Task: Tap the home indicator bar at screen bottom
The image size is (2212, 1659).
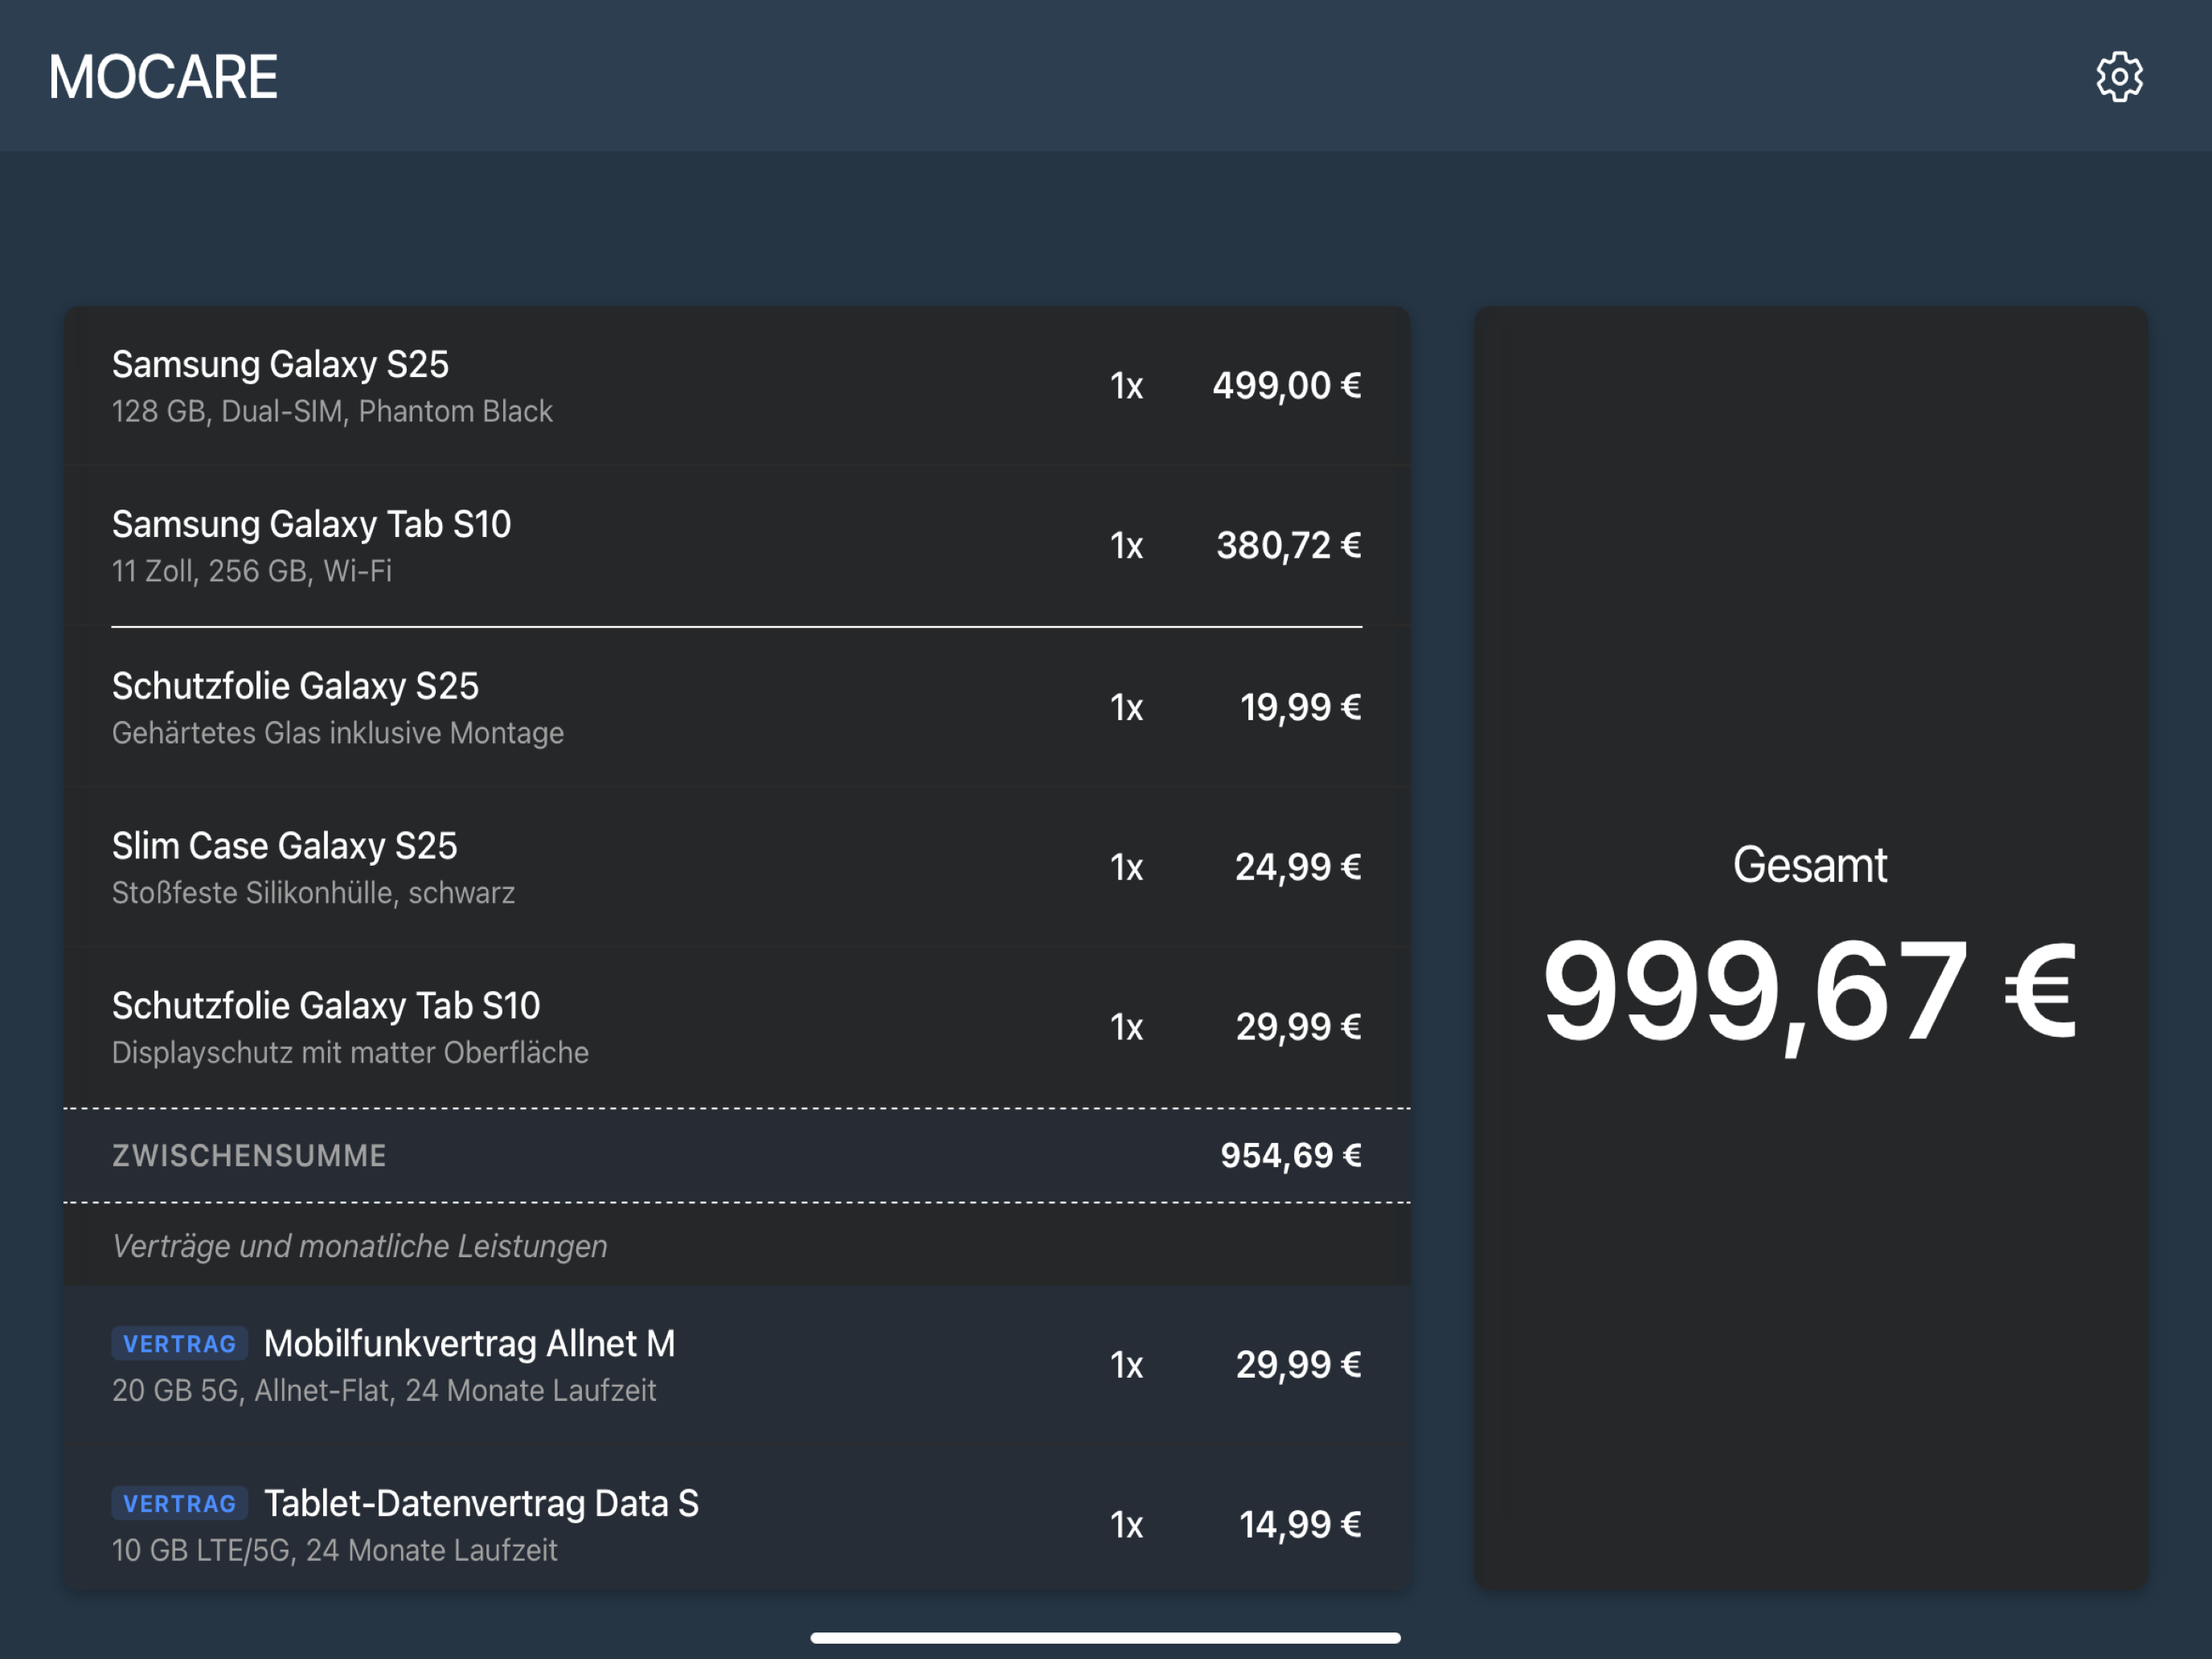Action: [1106, 1638]
